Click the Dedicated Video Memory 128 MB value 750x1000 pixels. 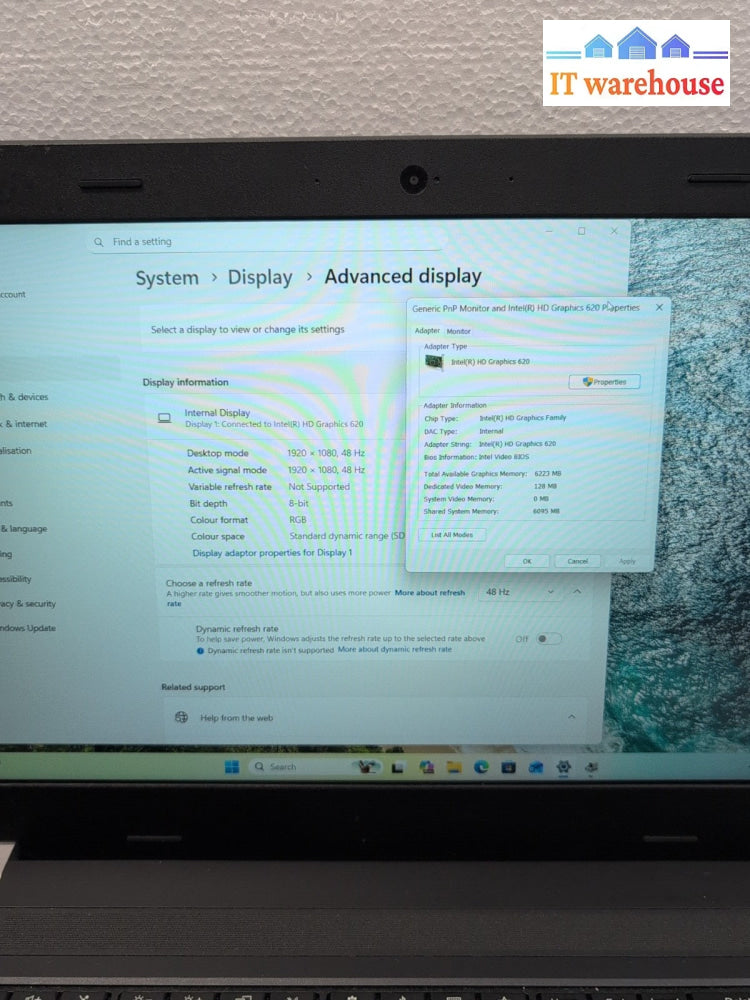[x=545, y=486]
